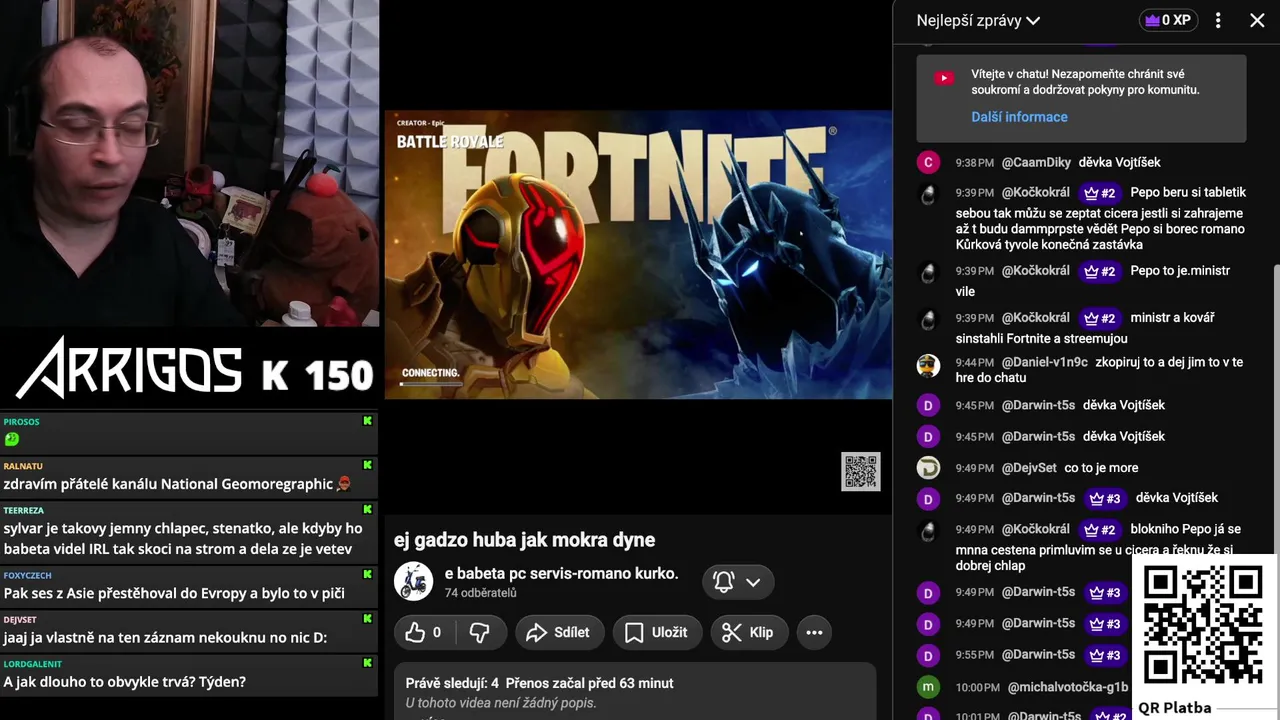Click the Fortnite video player

tap(638, 255)
